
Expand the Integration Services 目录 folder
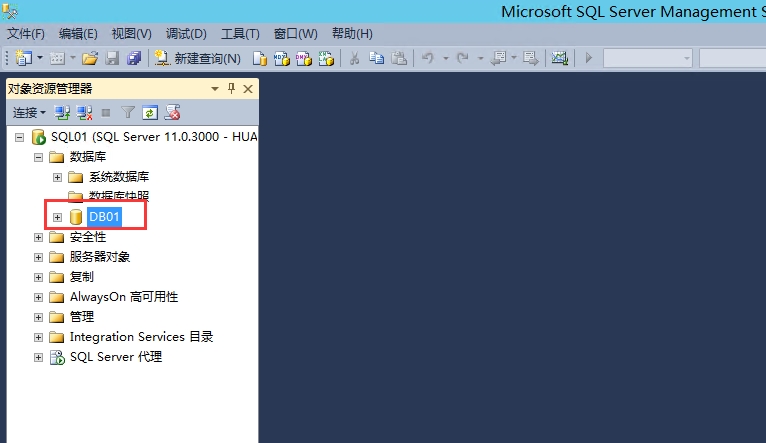coord(39,338)
